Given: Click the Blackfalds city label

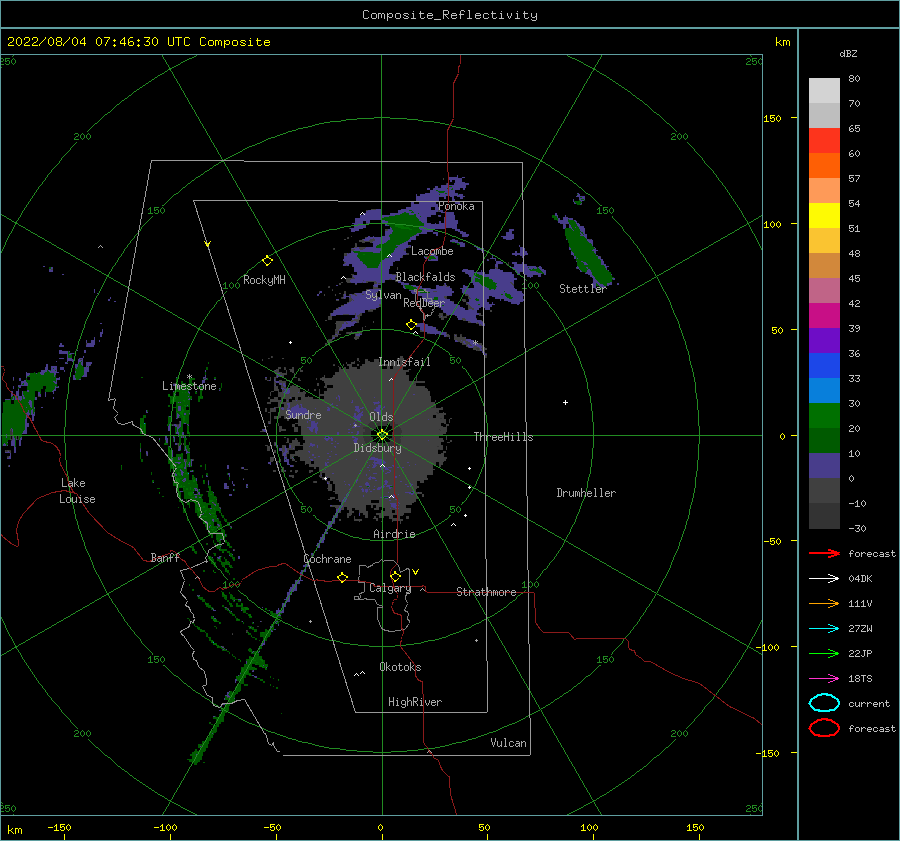Looking at the screenshot, I should pos(425,277).
